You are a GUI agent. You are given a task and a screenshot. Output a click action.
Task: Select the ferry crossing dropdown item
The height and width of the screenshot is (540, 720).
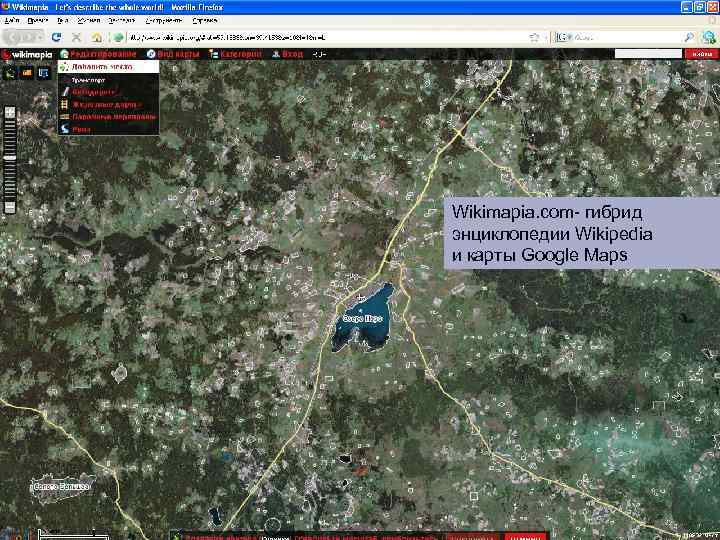click(x=109, y=117)
